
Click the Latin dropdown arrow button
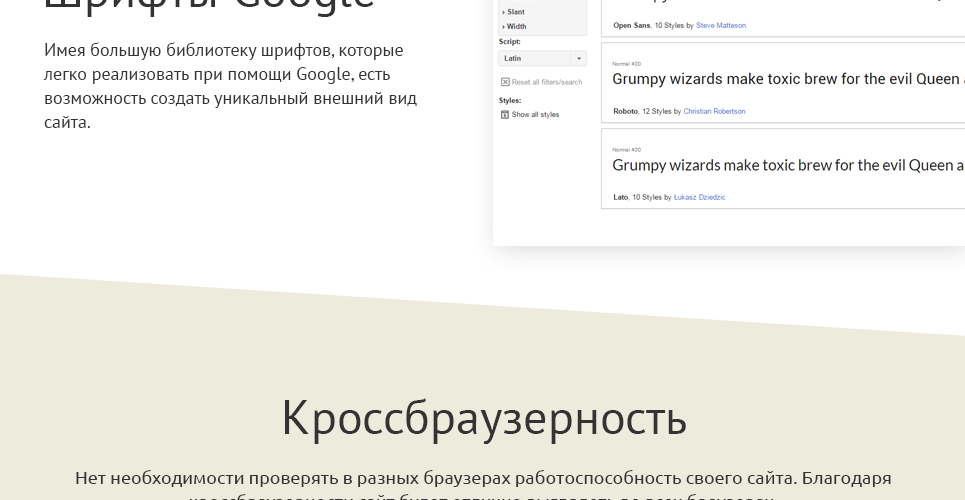click(x=579, y=58)
